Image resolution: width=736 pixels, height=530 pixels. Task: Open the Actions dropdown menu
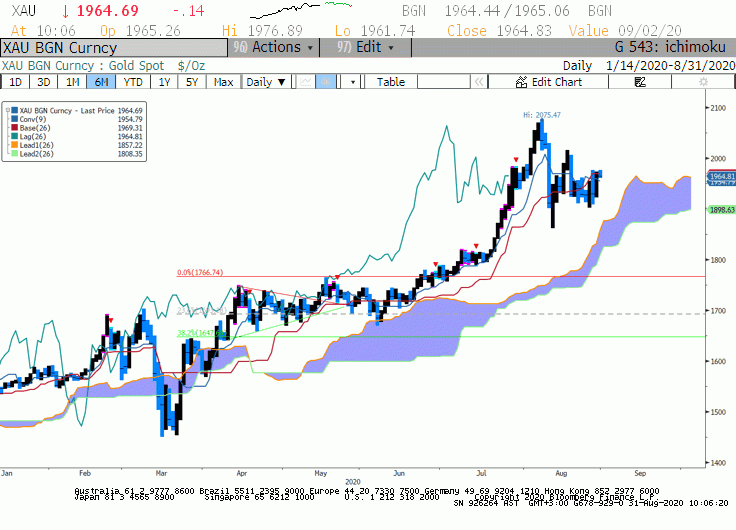pyautogui.click(x=274, y=47)
